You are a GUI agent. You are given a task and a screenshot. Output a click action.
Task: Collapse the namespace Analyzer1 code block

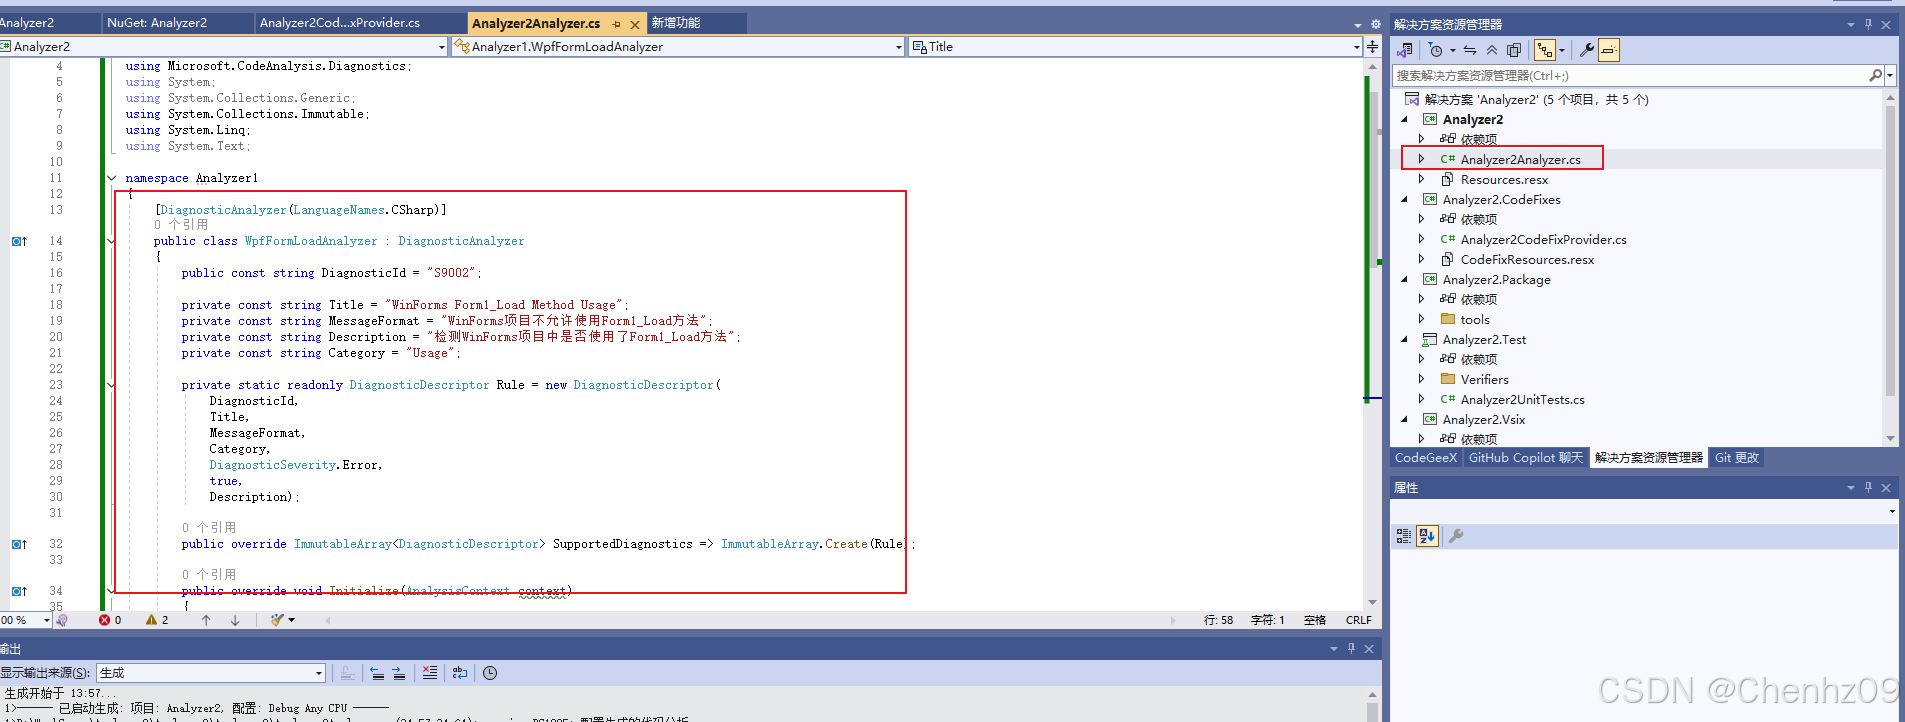click(x=111, y=178)
